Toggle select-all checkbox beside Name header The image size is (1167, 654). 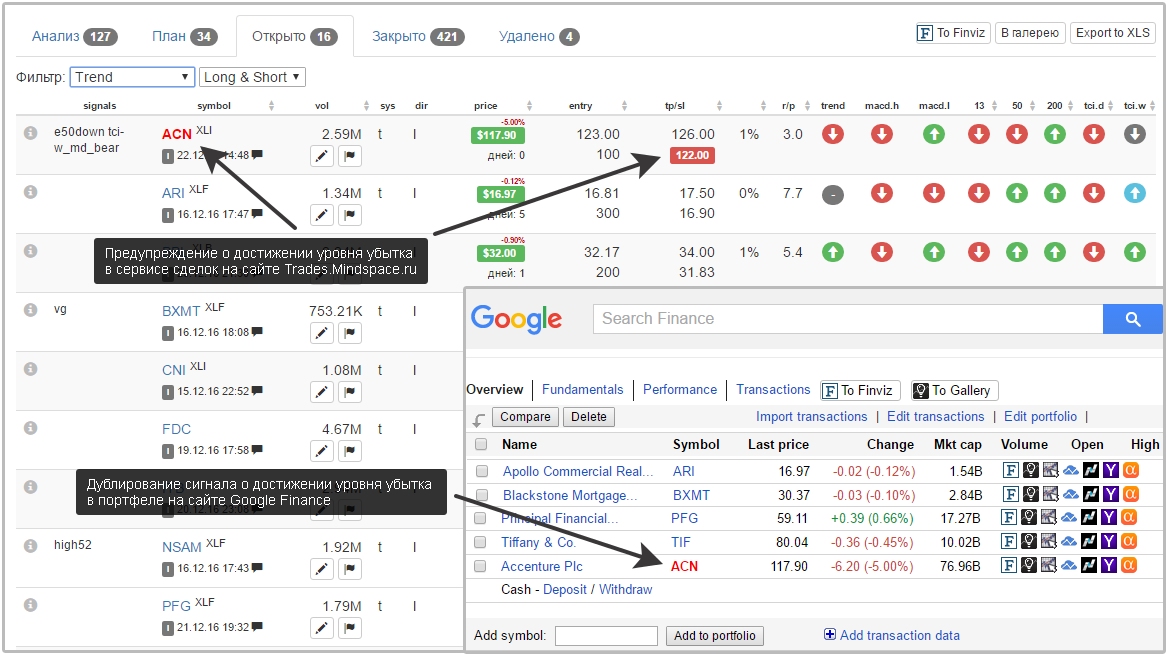tap(481, 444)
